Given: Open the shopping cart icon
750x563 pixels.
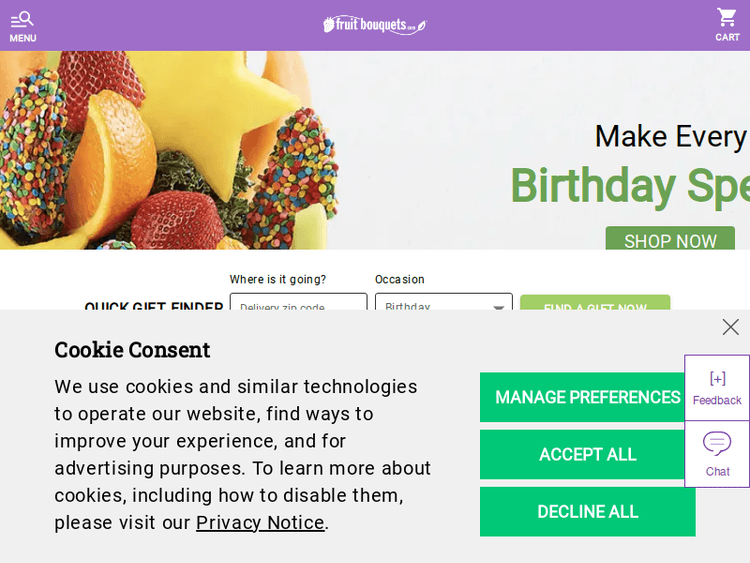Looking at the screenshot, I should click(727, 18).
